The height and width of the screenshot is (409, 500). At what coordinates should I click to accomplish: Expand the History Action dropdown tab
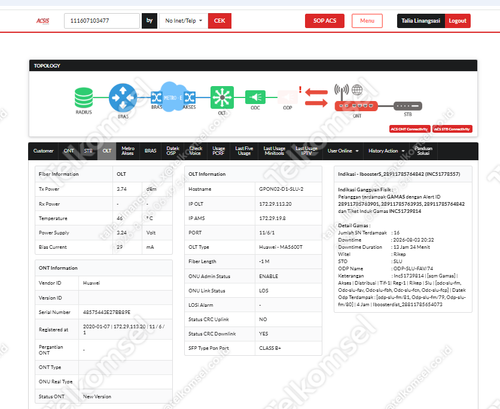pos(386,151)
